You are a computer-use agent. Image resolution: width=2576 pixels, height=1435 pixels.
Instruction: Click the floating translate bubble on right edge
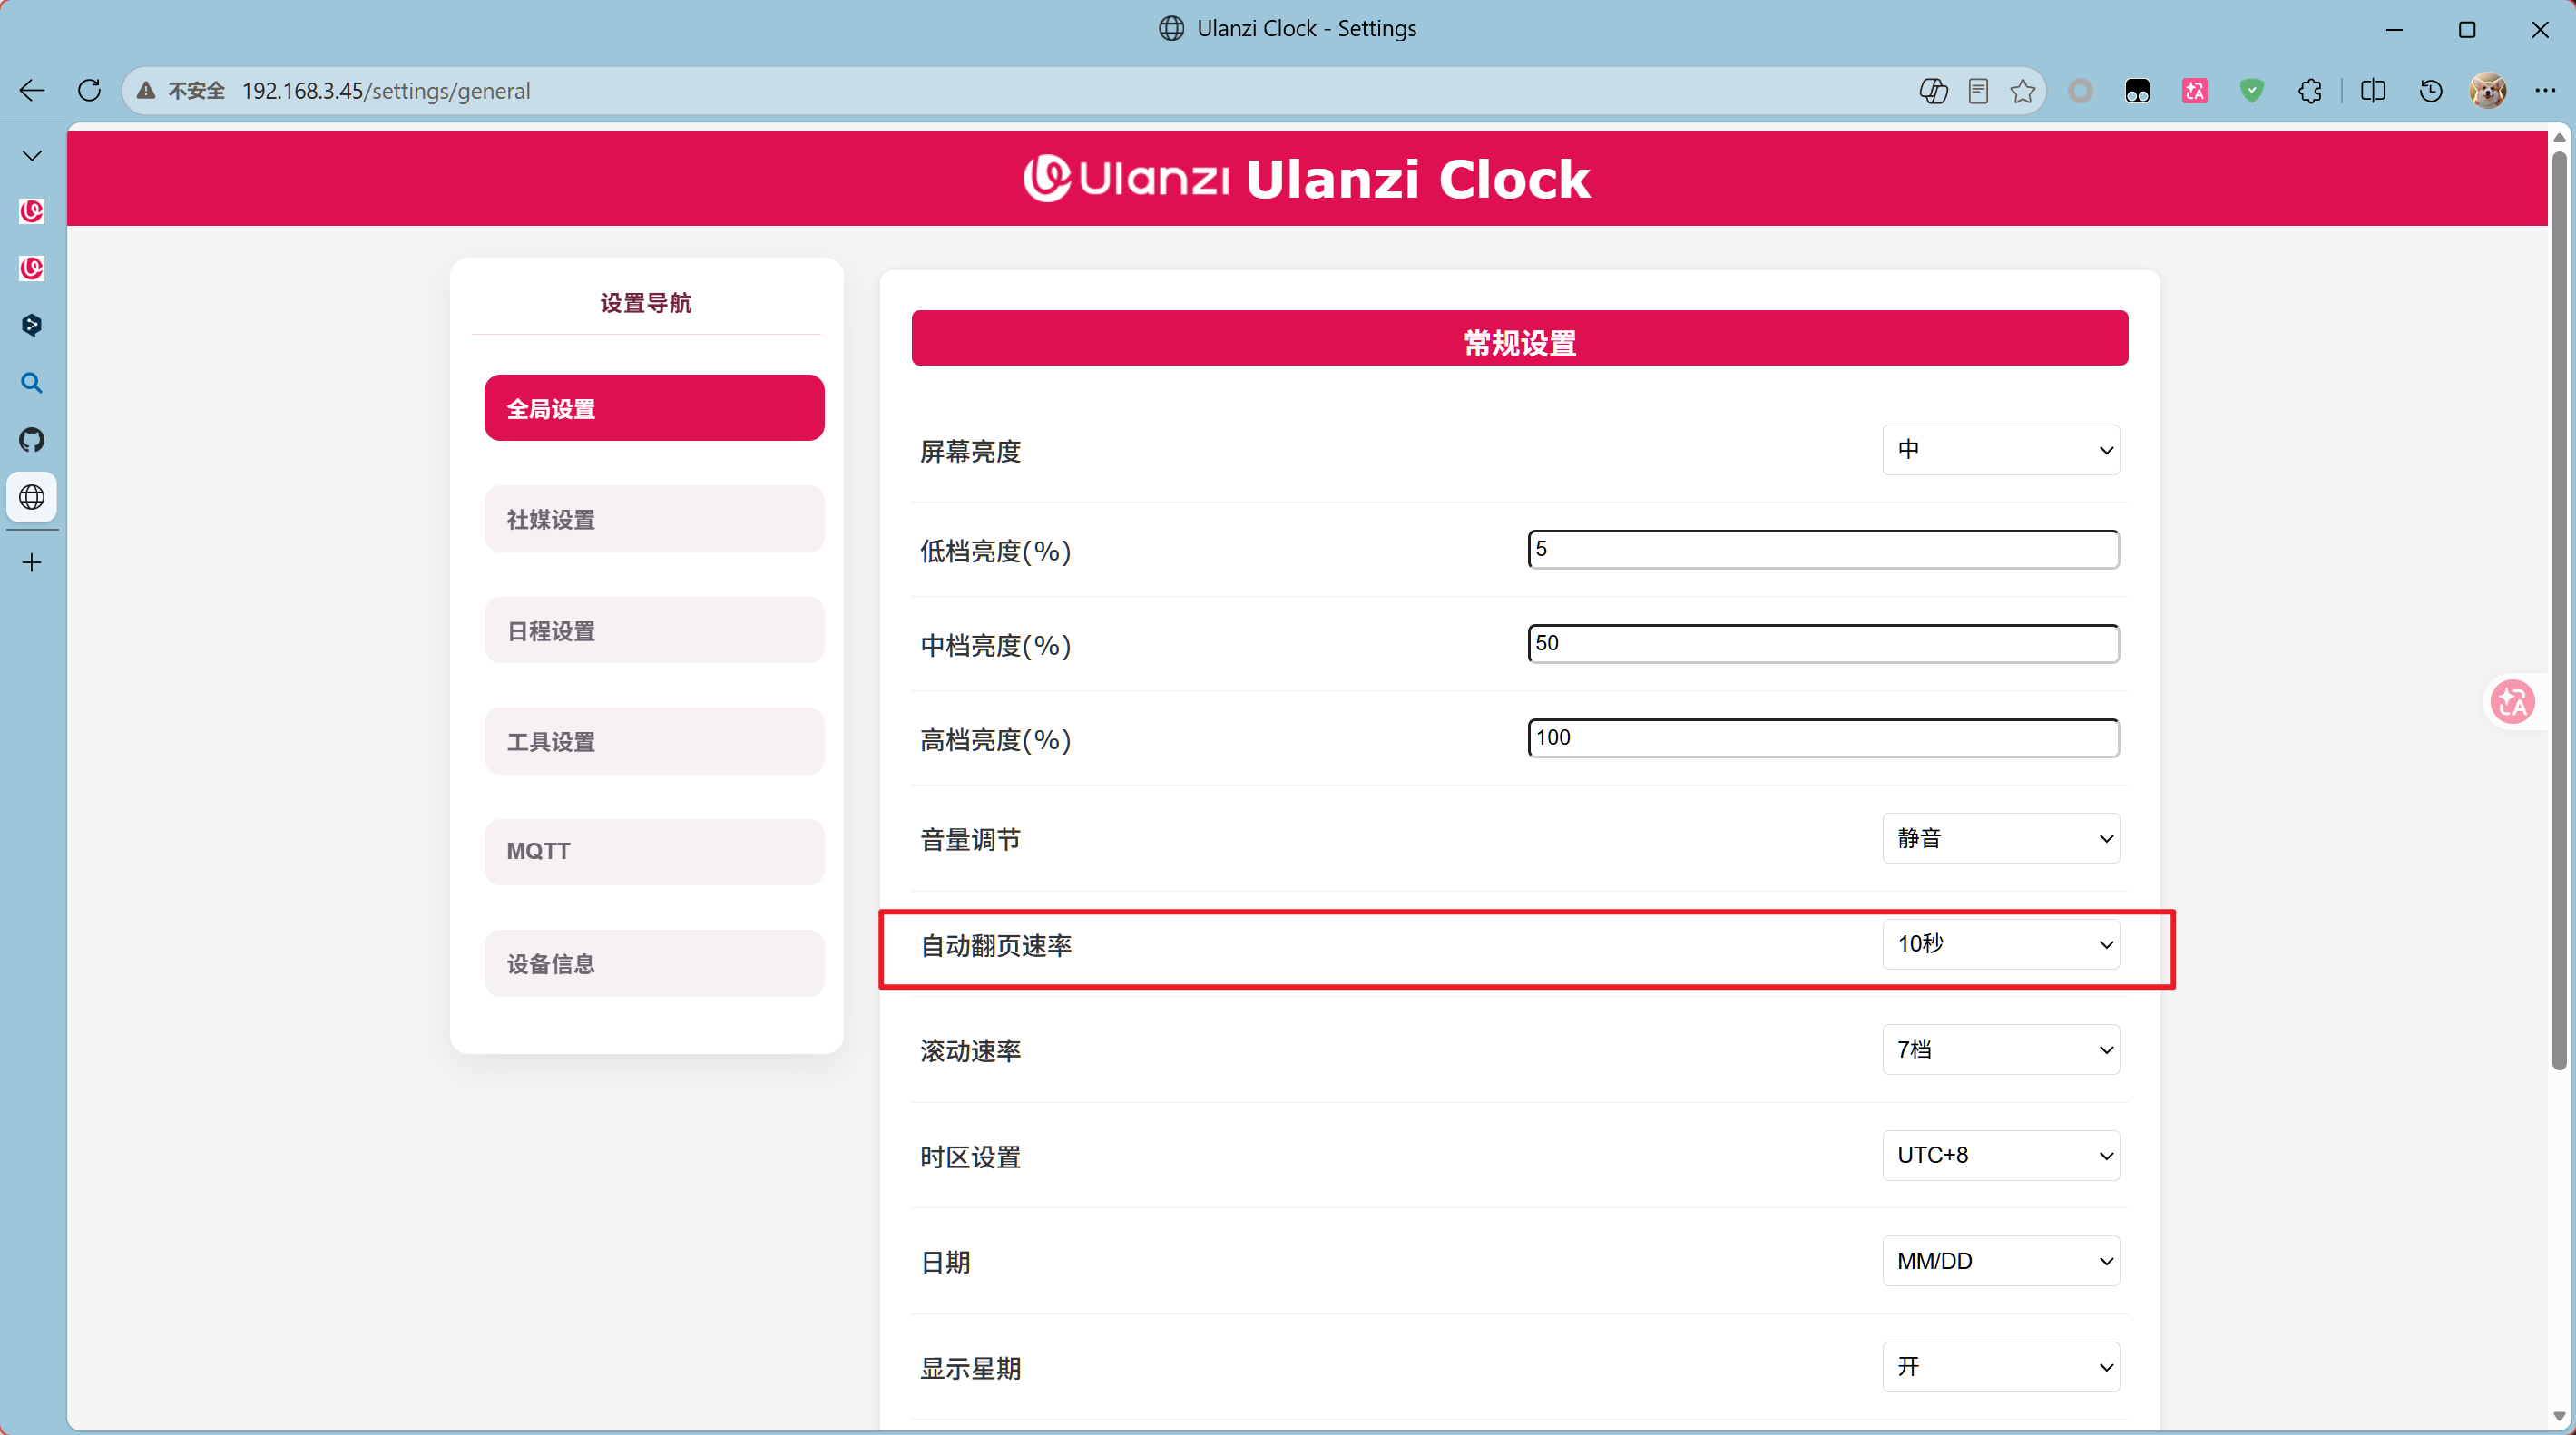click(2513, 702)
